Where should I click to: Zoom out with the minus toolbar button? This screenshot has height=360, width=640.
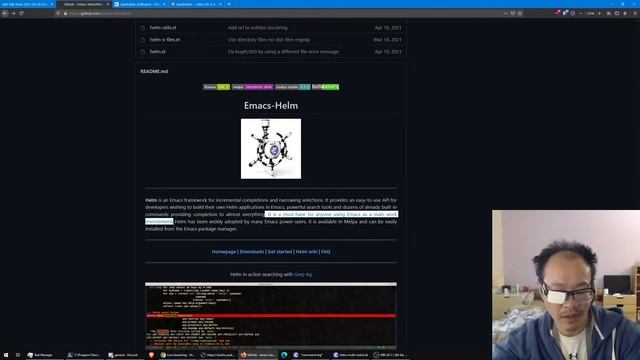tap(581, 13)
